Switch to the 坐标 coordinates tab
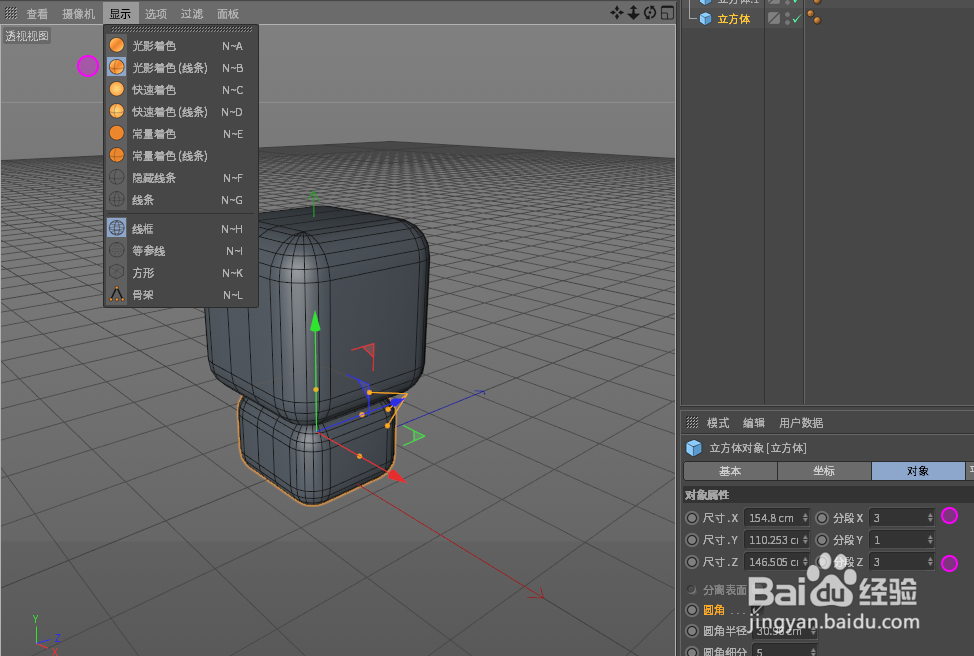This screenshot has height=656, width=974. click(824, 471)
